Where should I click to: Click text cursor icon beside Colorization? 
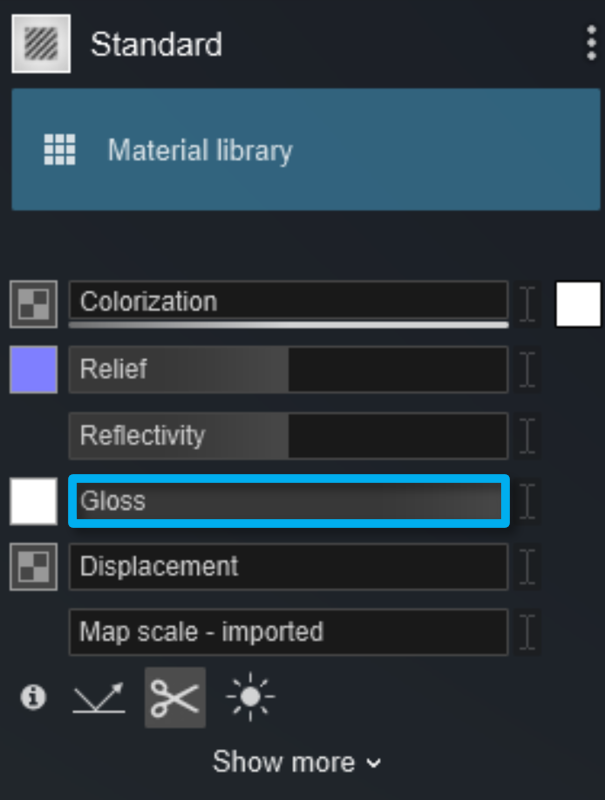pos(527,304)
